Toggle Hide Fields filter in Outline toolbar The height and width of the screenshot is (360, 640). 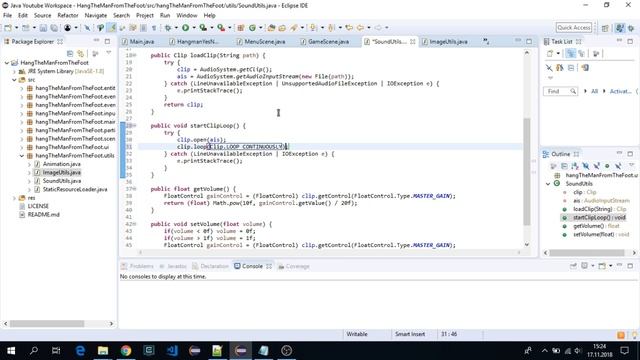coord(586,166)
